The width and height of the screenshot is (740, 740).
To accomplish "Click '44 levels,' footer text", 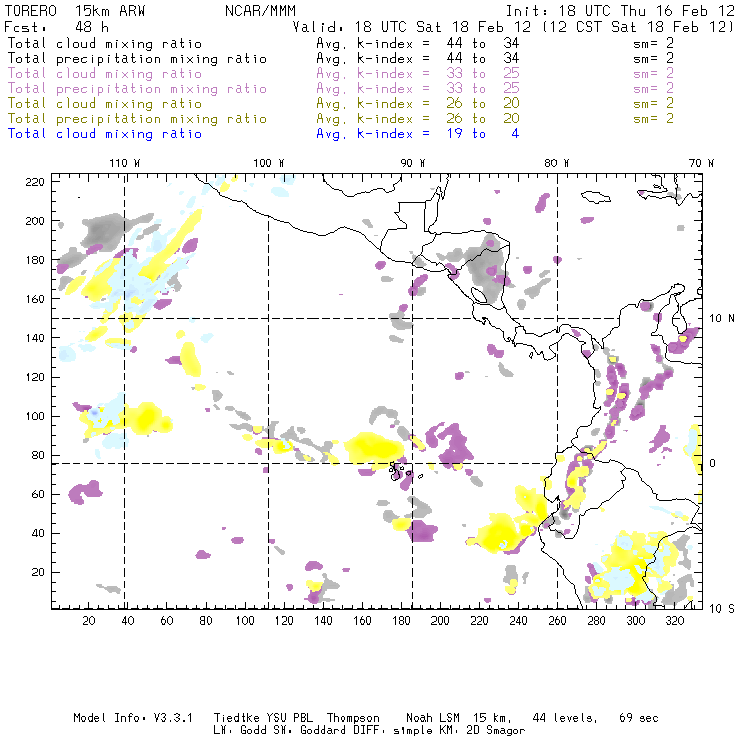I will click(x=565, y=719).
